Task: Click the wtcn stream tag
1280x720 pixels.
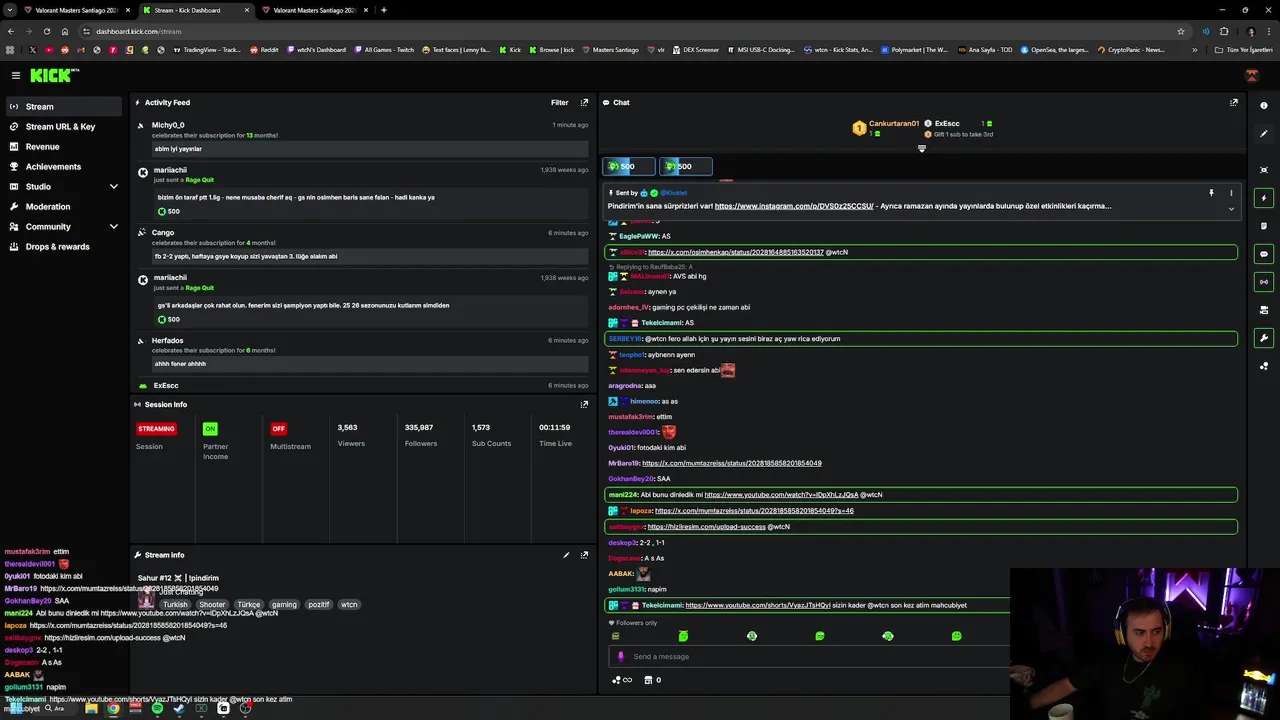Action: (x=349, y=604)
